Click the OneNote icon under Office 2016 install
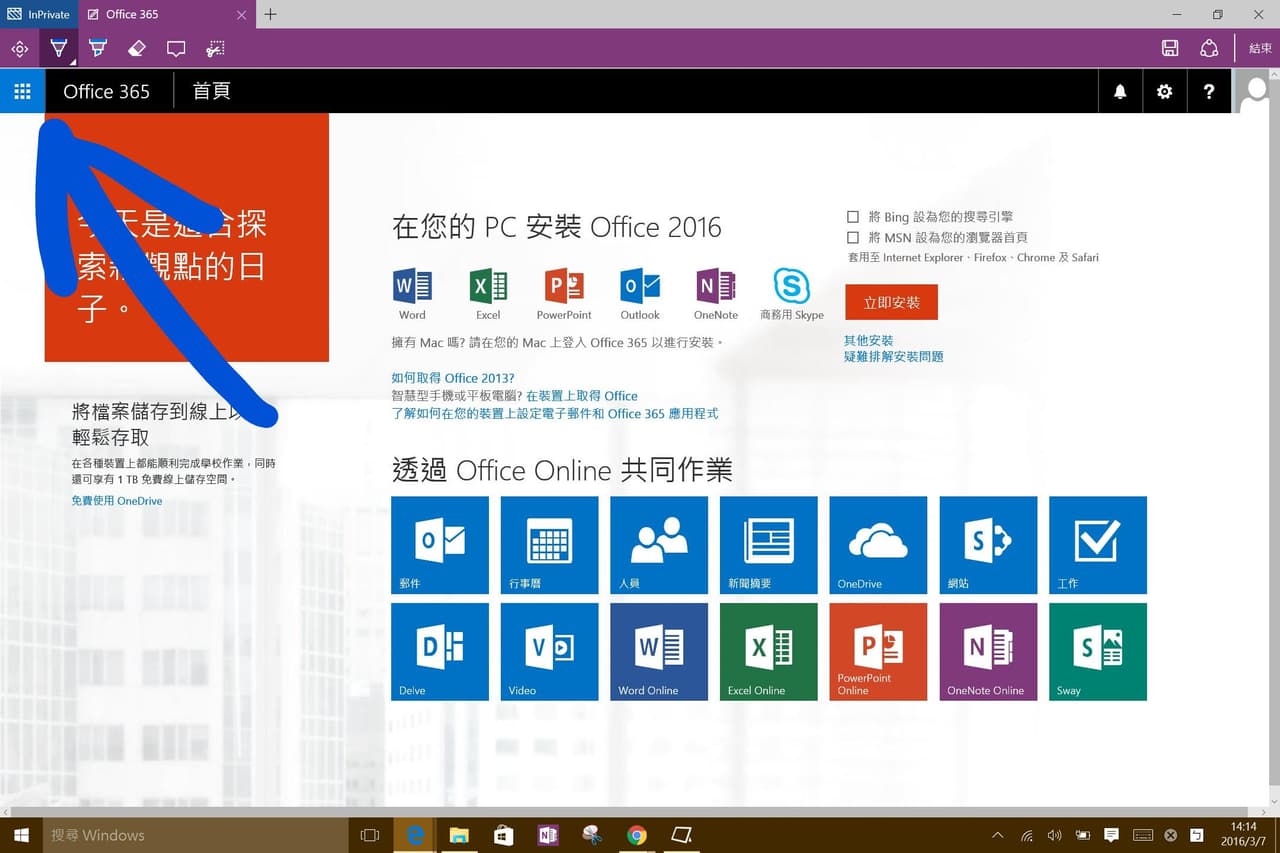 (x=716, y=286)
